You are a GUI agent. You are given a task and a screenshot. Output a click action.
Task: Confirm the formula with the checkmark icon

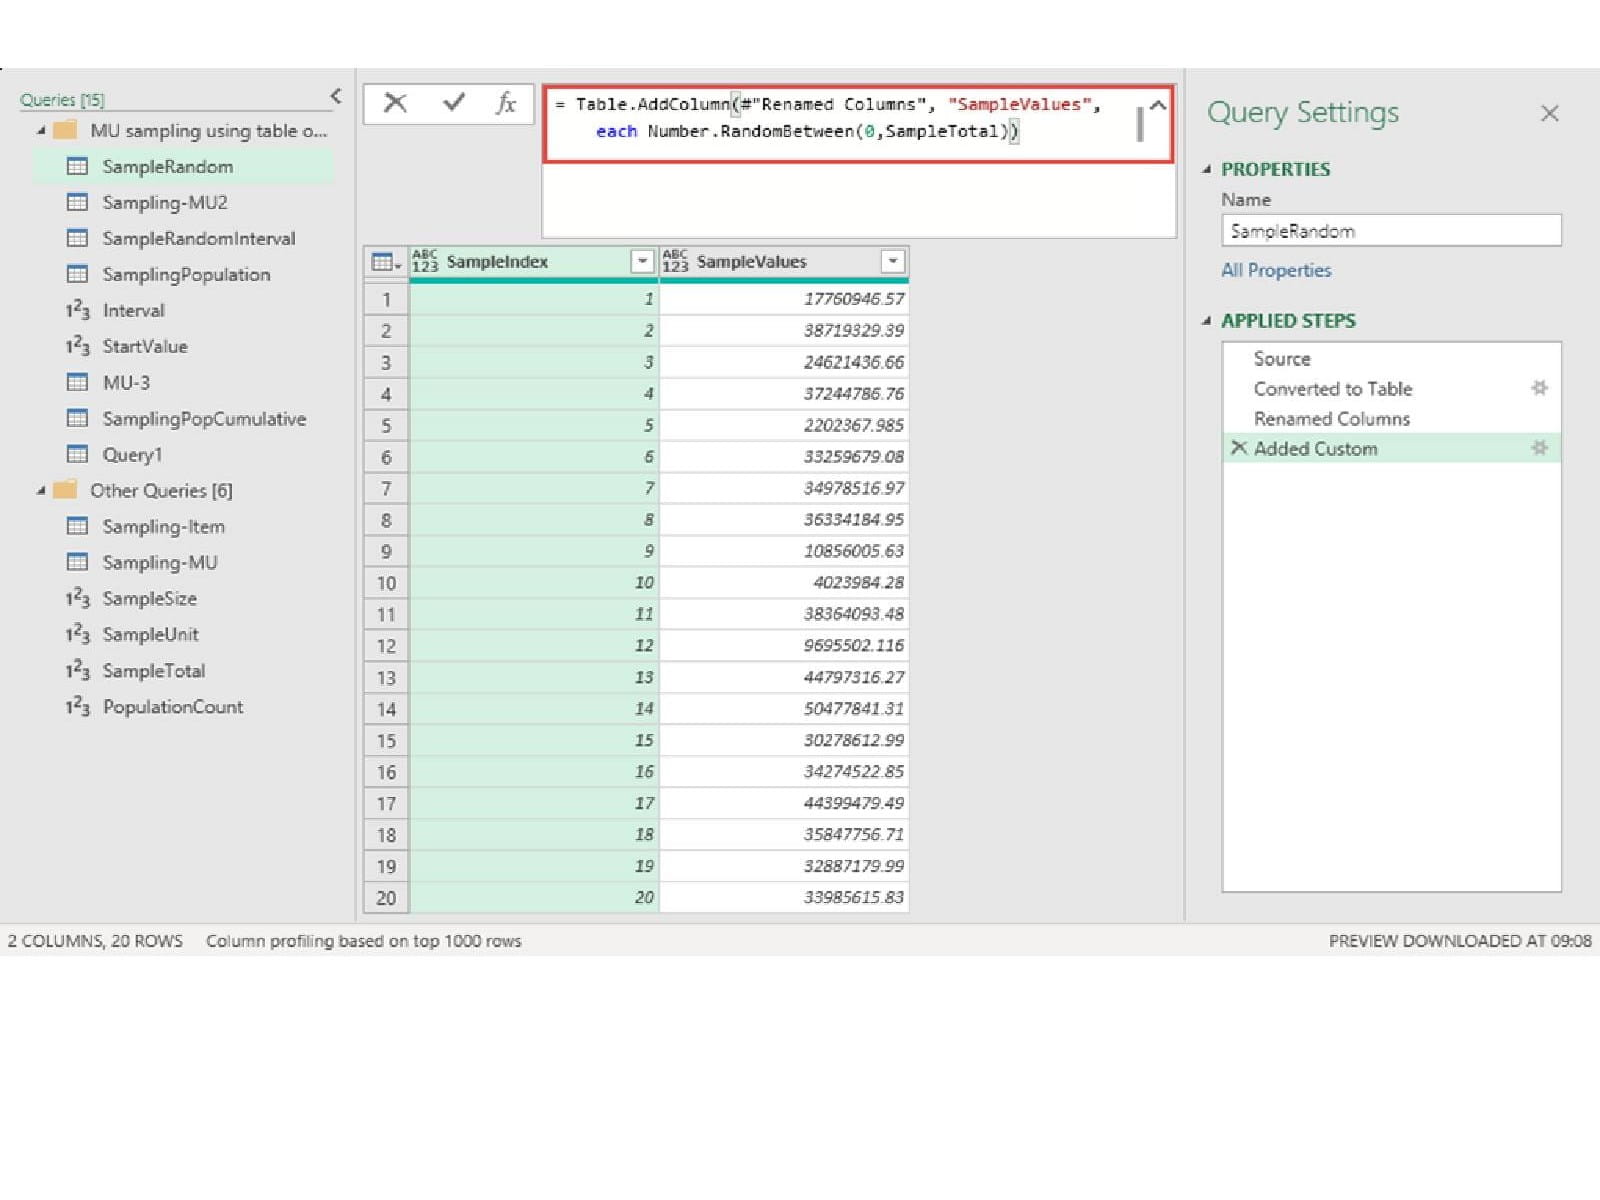(x=453, y=103)
